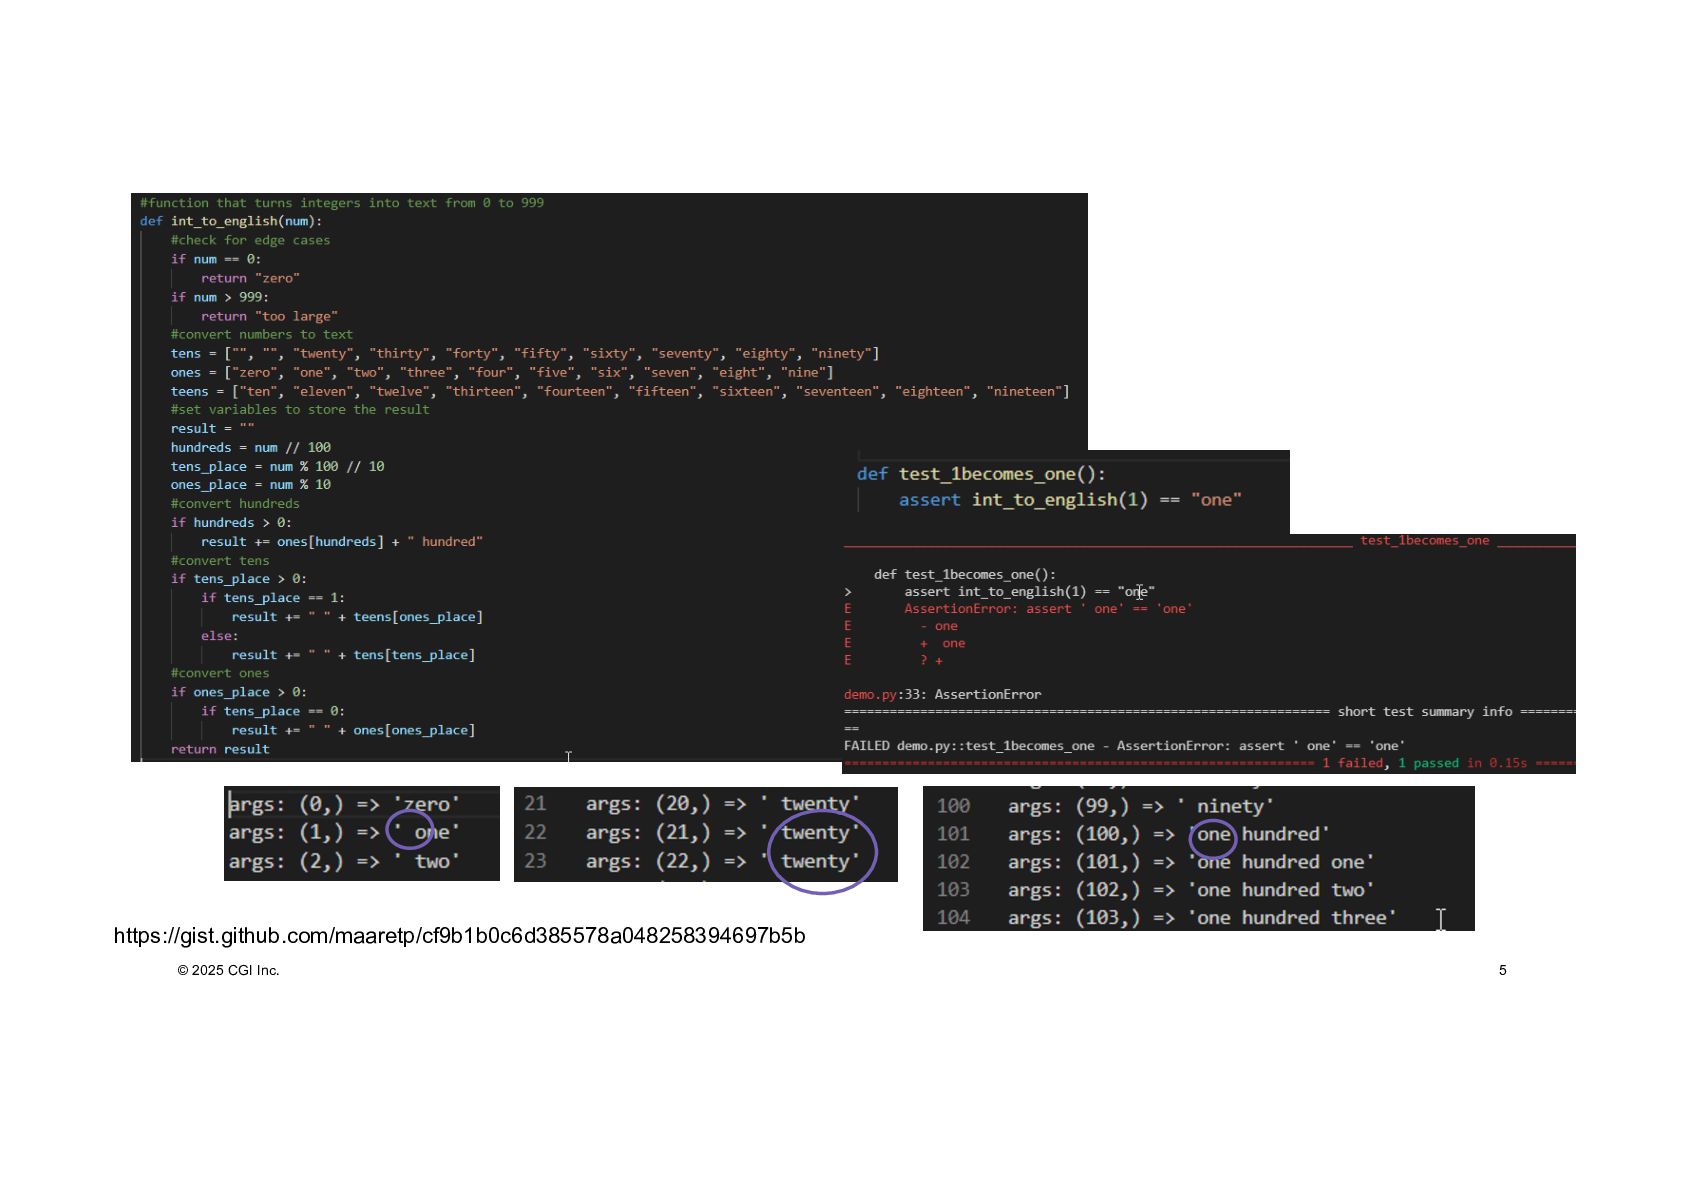This screenshot has width=1684, height=1190.
Task: Click output line 103 "'one hundred two'"
Action: (x=1155, y=890)
